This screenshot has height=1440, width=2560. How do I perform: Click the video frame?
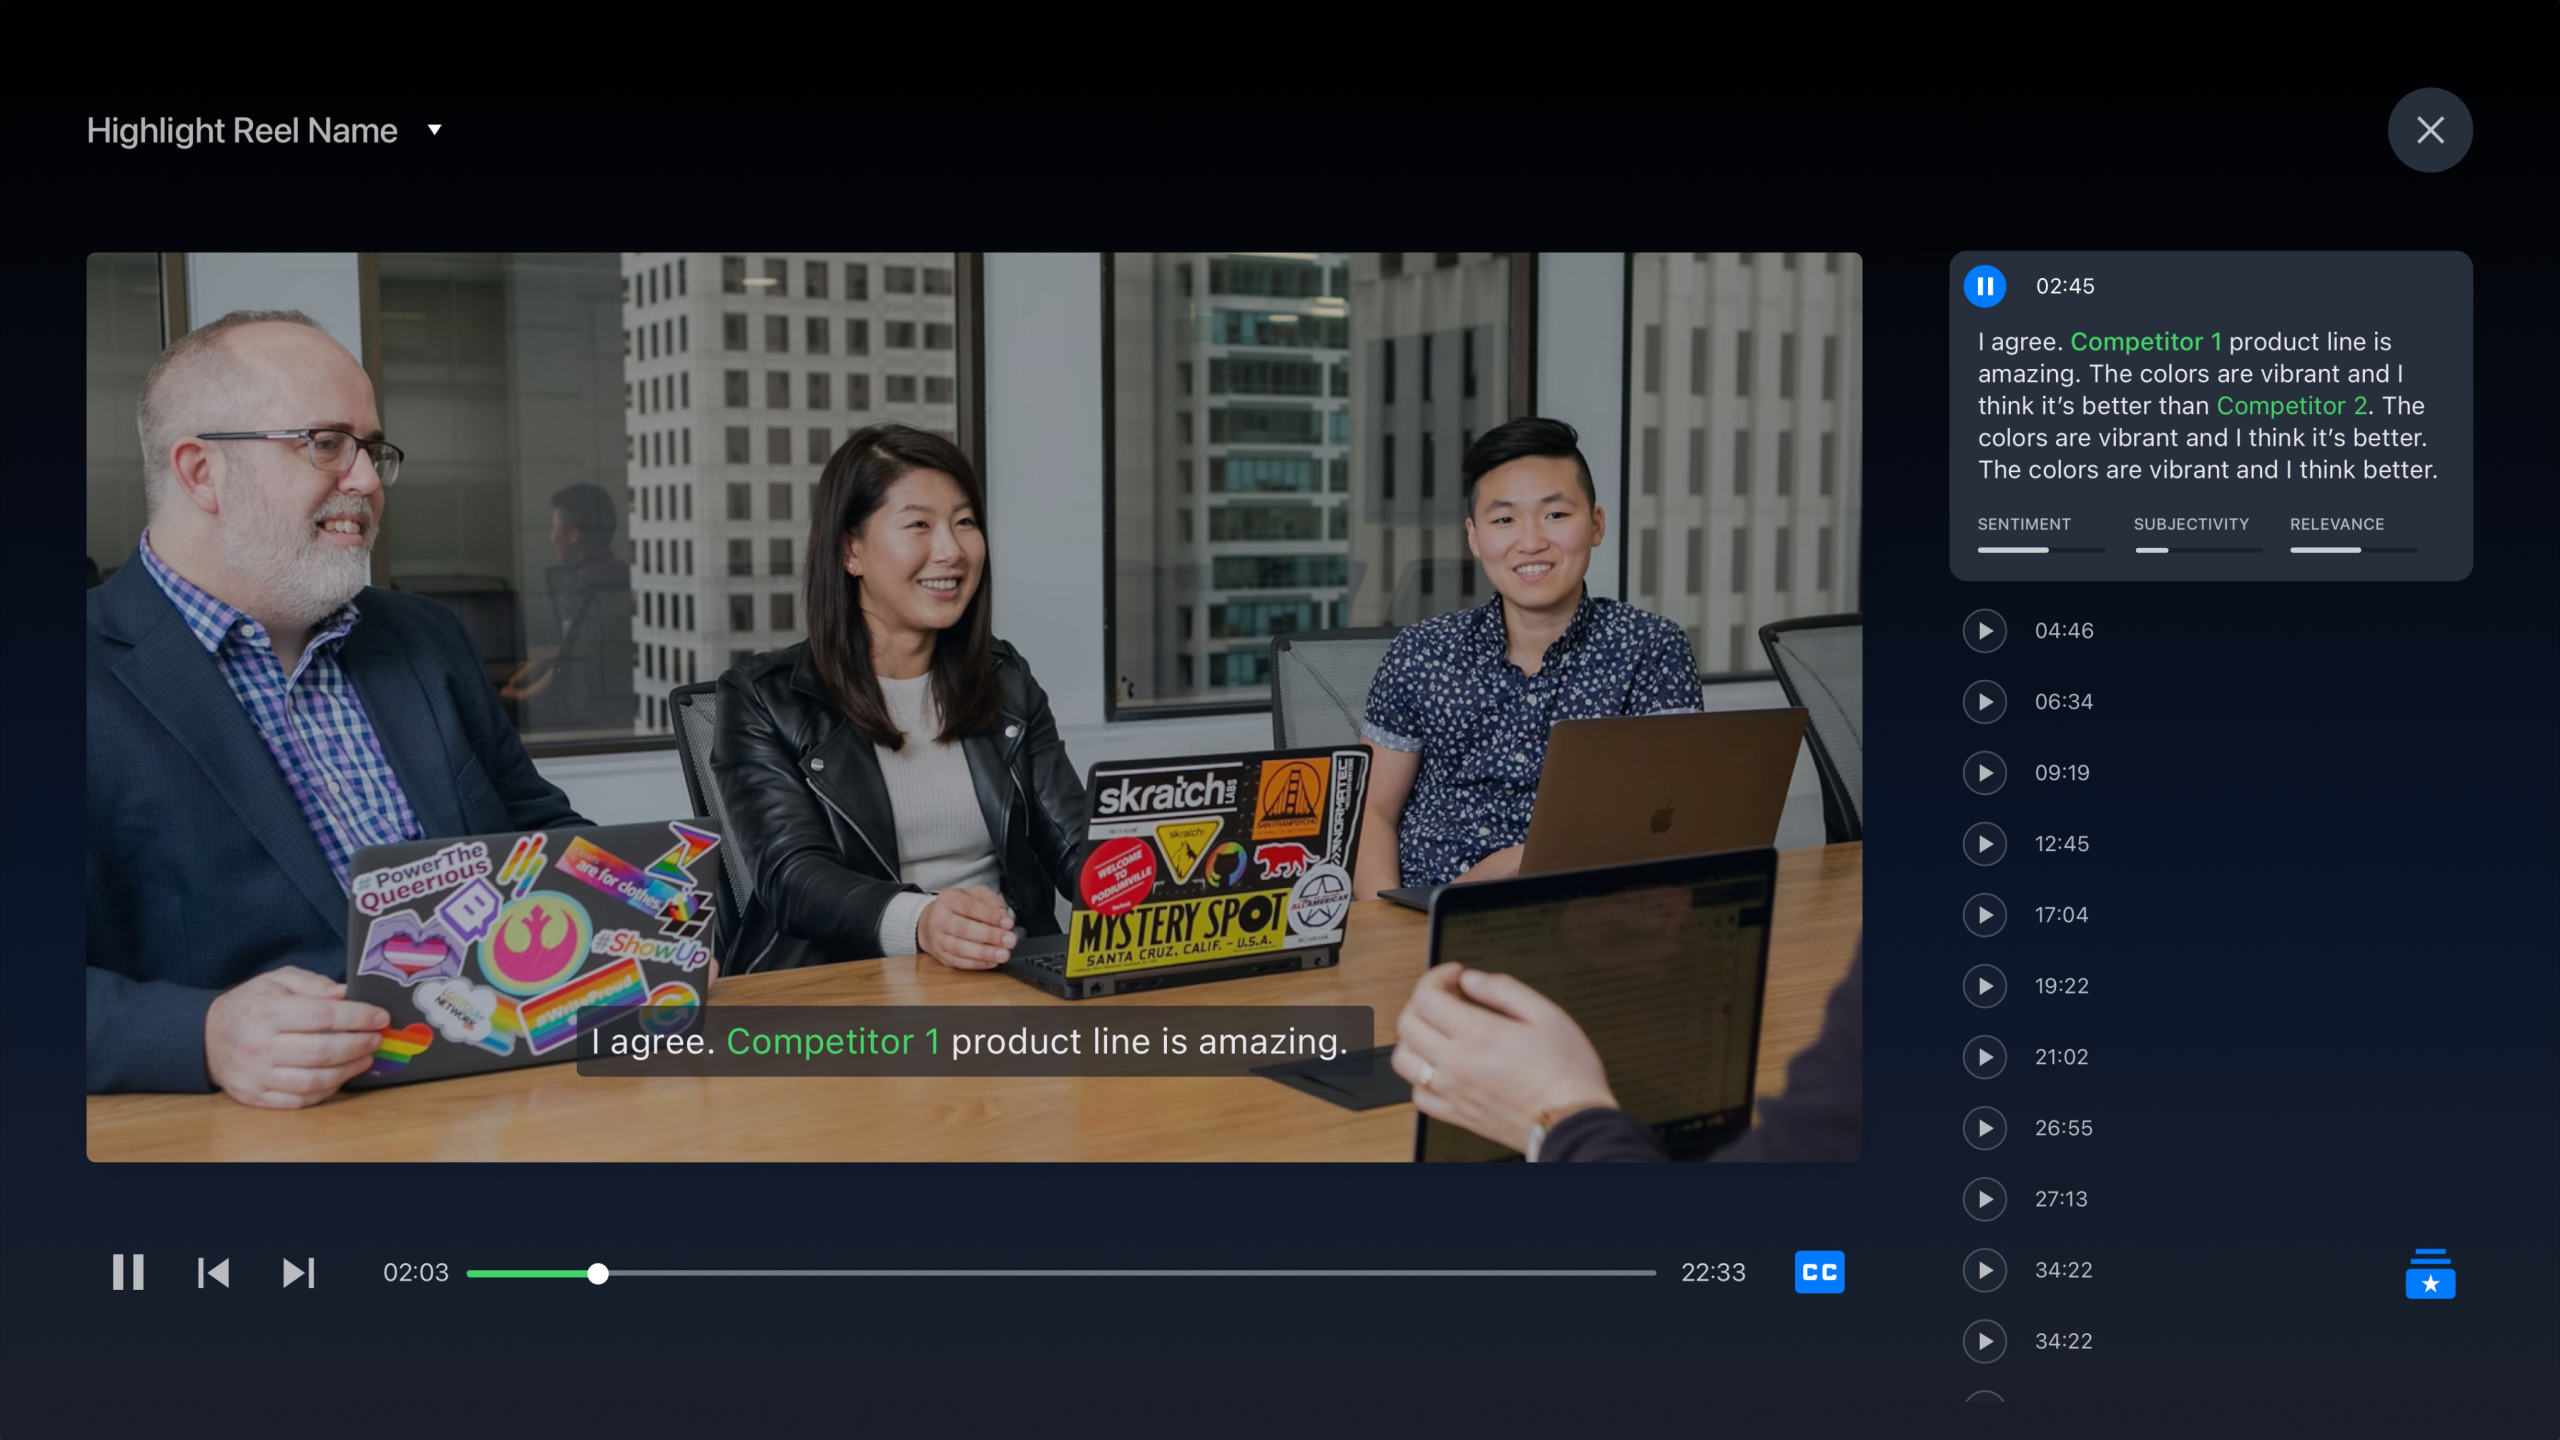coord(974,707)
